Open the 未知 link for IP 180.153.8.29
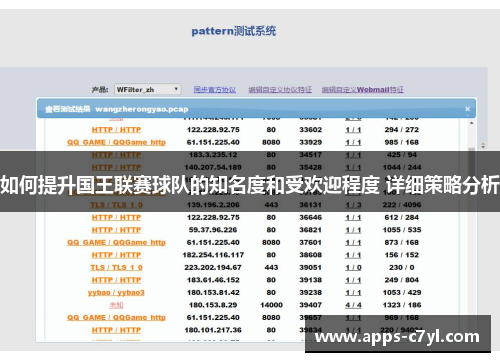 tap(116, 305)
